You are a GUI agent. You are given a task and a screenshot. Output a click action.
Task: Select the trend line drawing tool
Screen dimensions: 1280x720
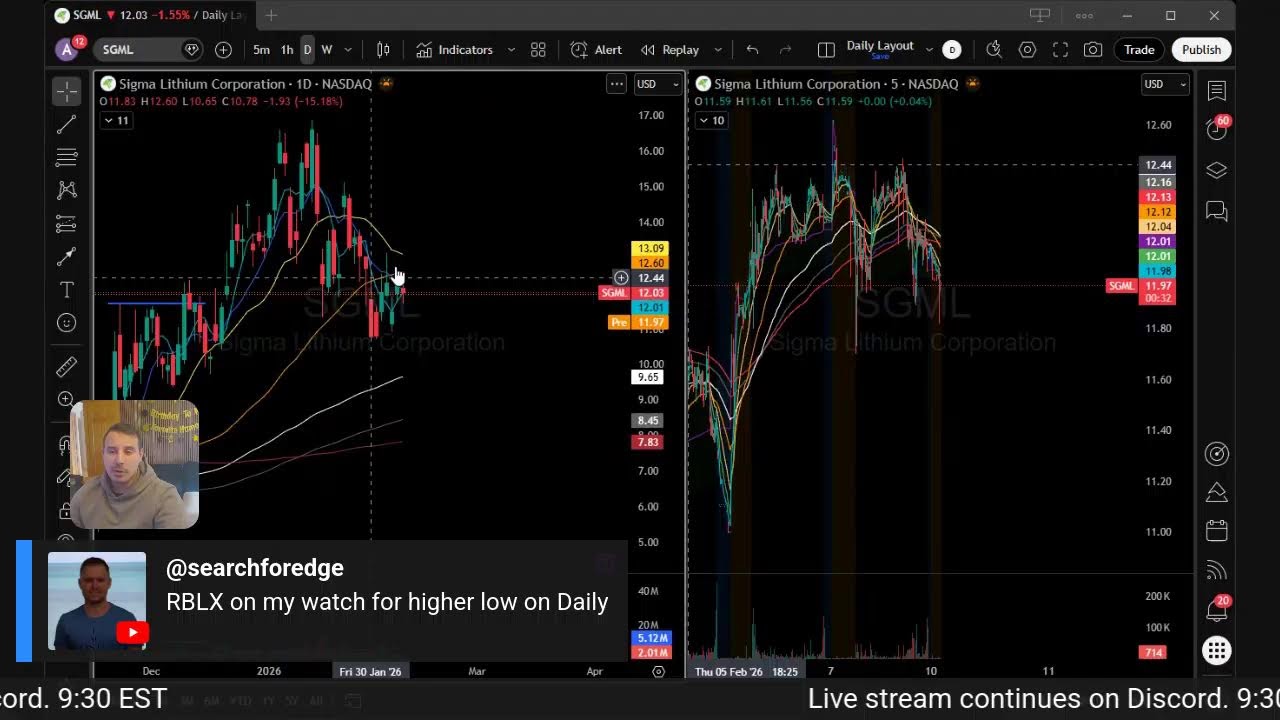[x=67, y=125]
